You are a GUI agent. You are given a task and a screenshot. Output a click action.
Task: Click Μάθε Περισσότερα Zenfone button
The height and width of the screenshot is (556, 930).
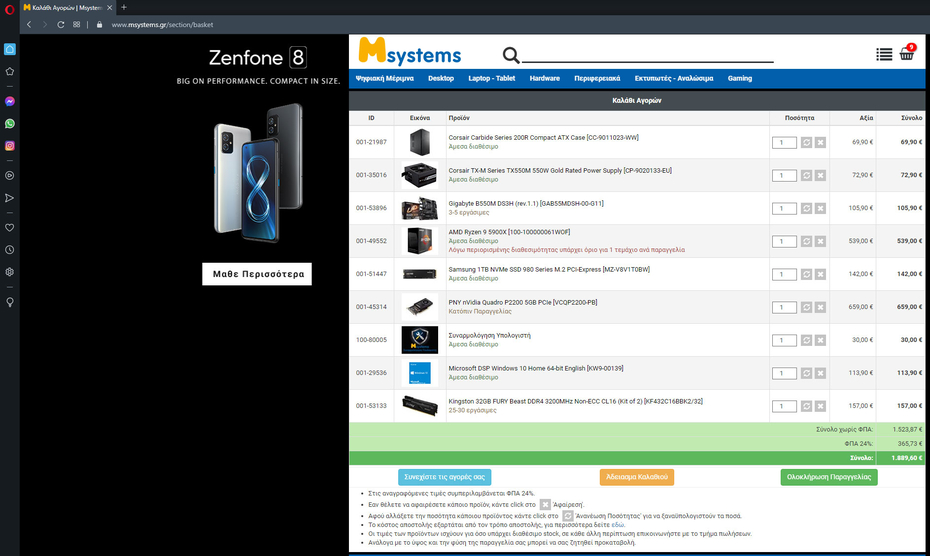point(257,274)
